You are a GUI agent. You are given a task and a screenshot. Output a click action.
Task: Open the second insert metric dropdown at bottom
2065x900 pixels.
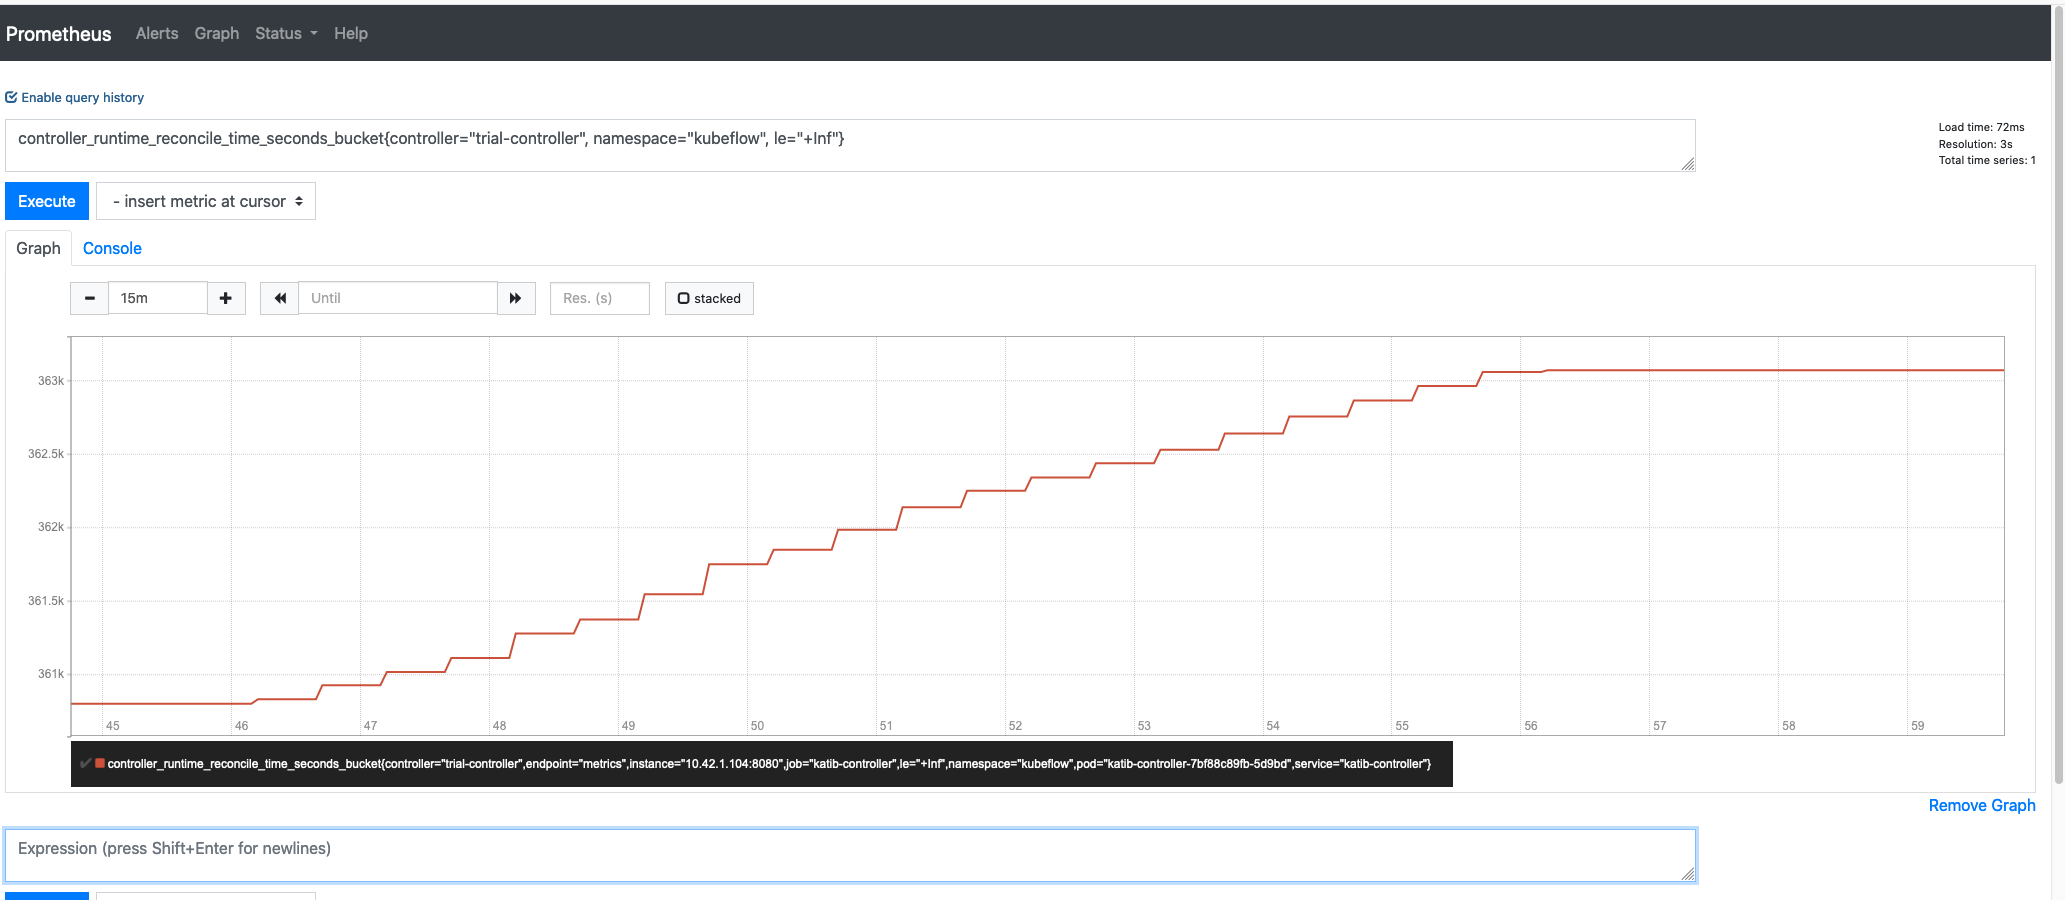coord(205,895)
